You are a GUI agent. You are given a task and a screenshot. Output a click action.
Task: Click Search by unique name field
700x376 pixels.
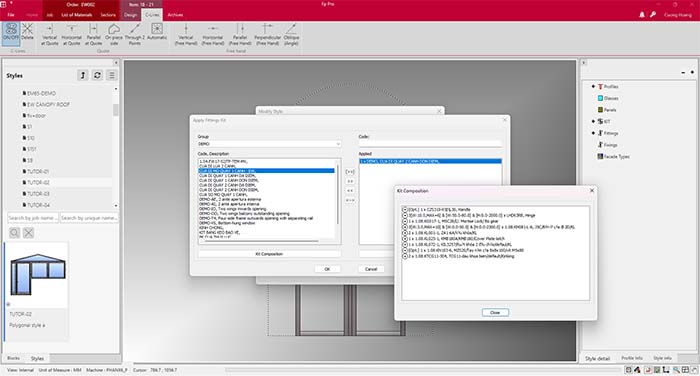pyautogui.click(x=89, y=218)
